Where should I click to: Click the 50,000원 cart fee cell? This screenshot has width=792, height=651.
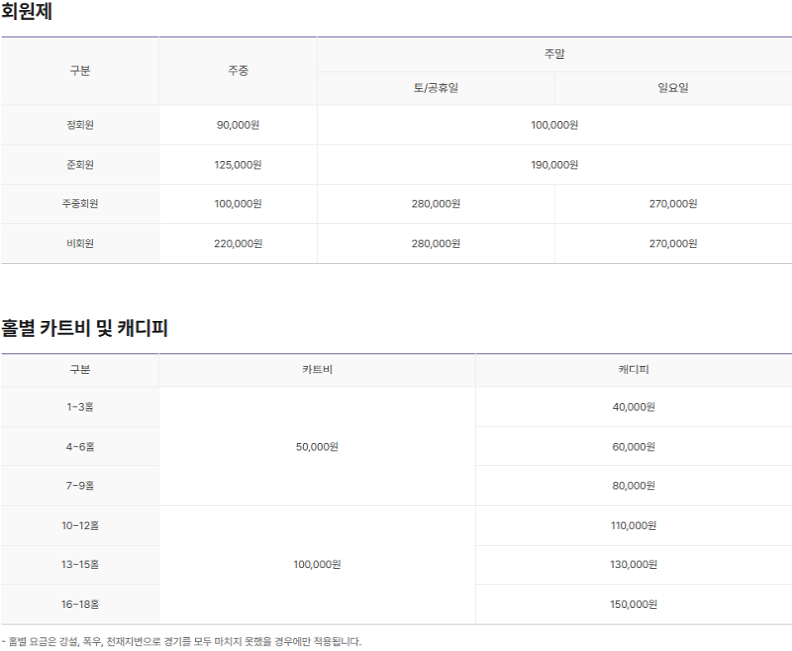317,447
